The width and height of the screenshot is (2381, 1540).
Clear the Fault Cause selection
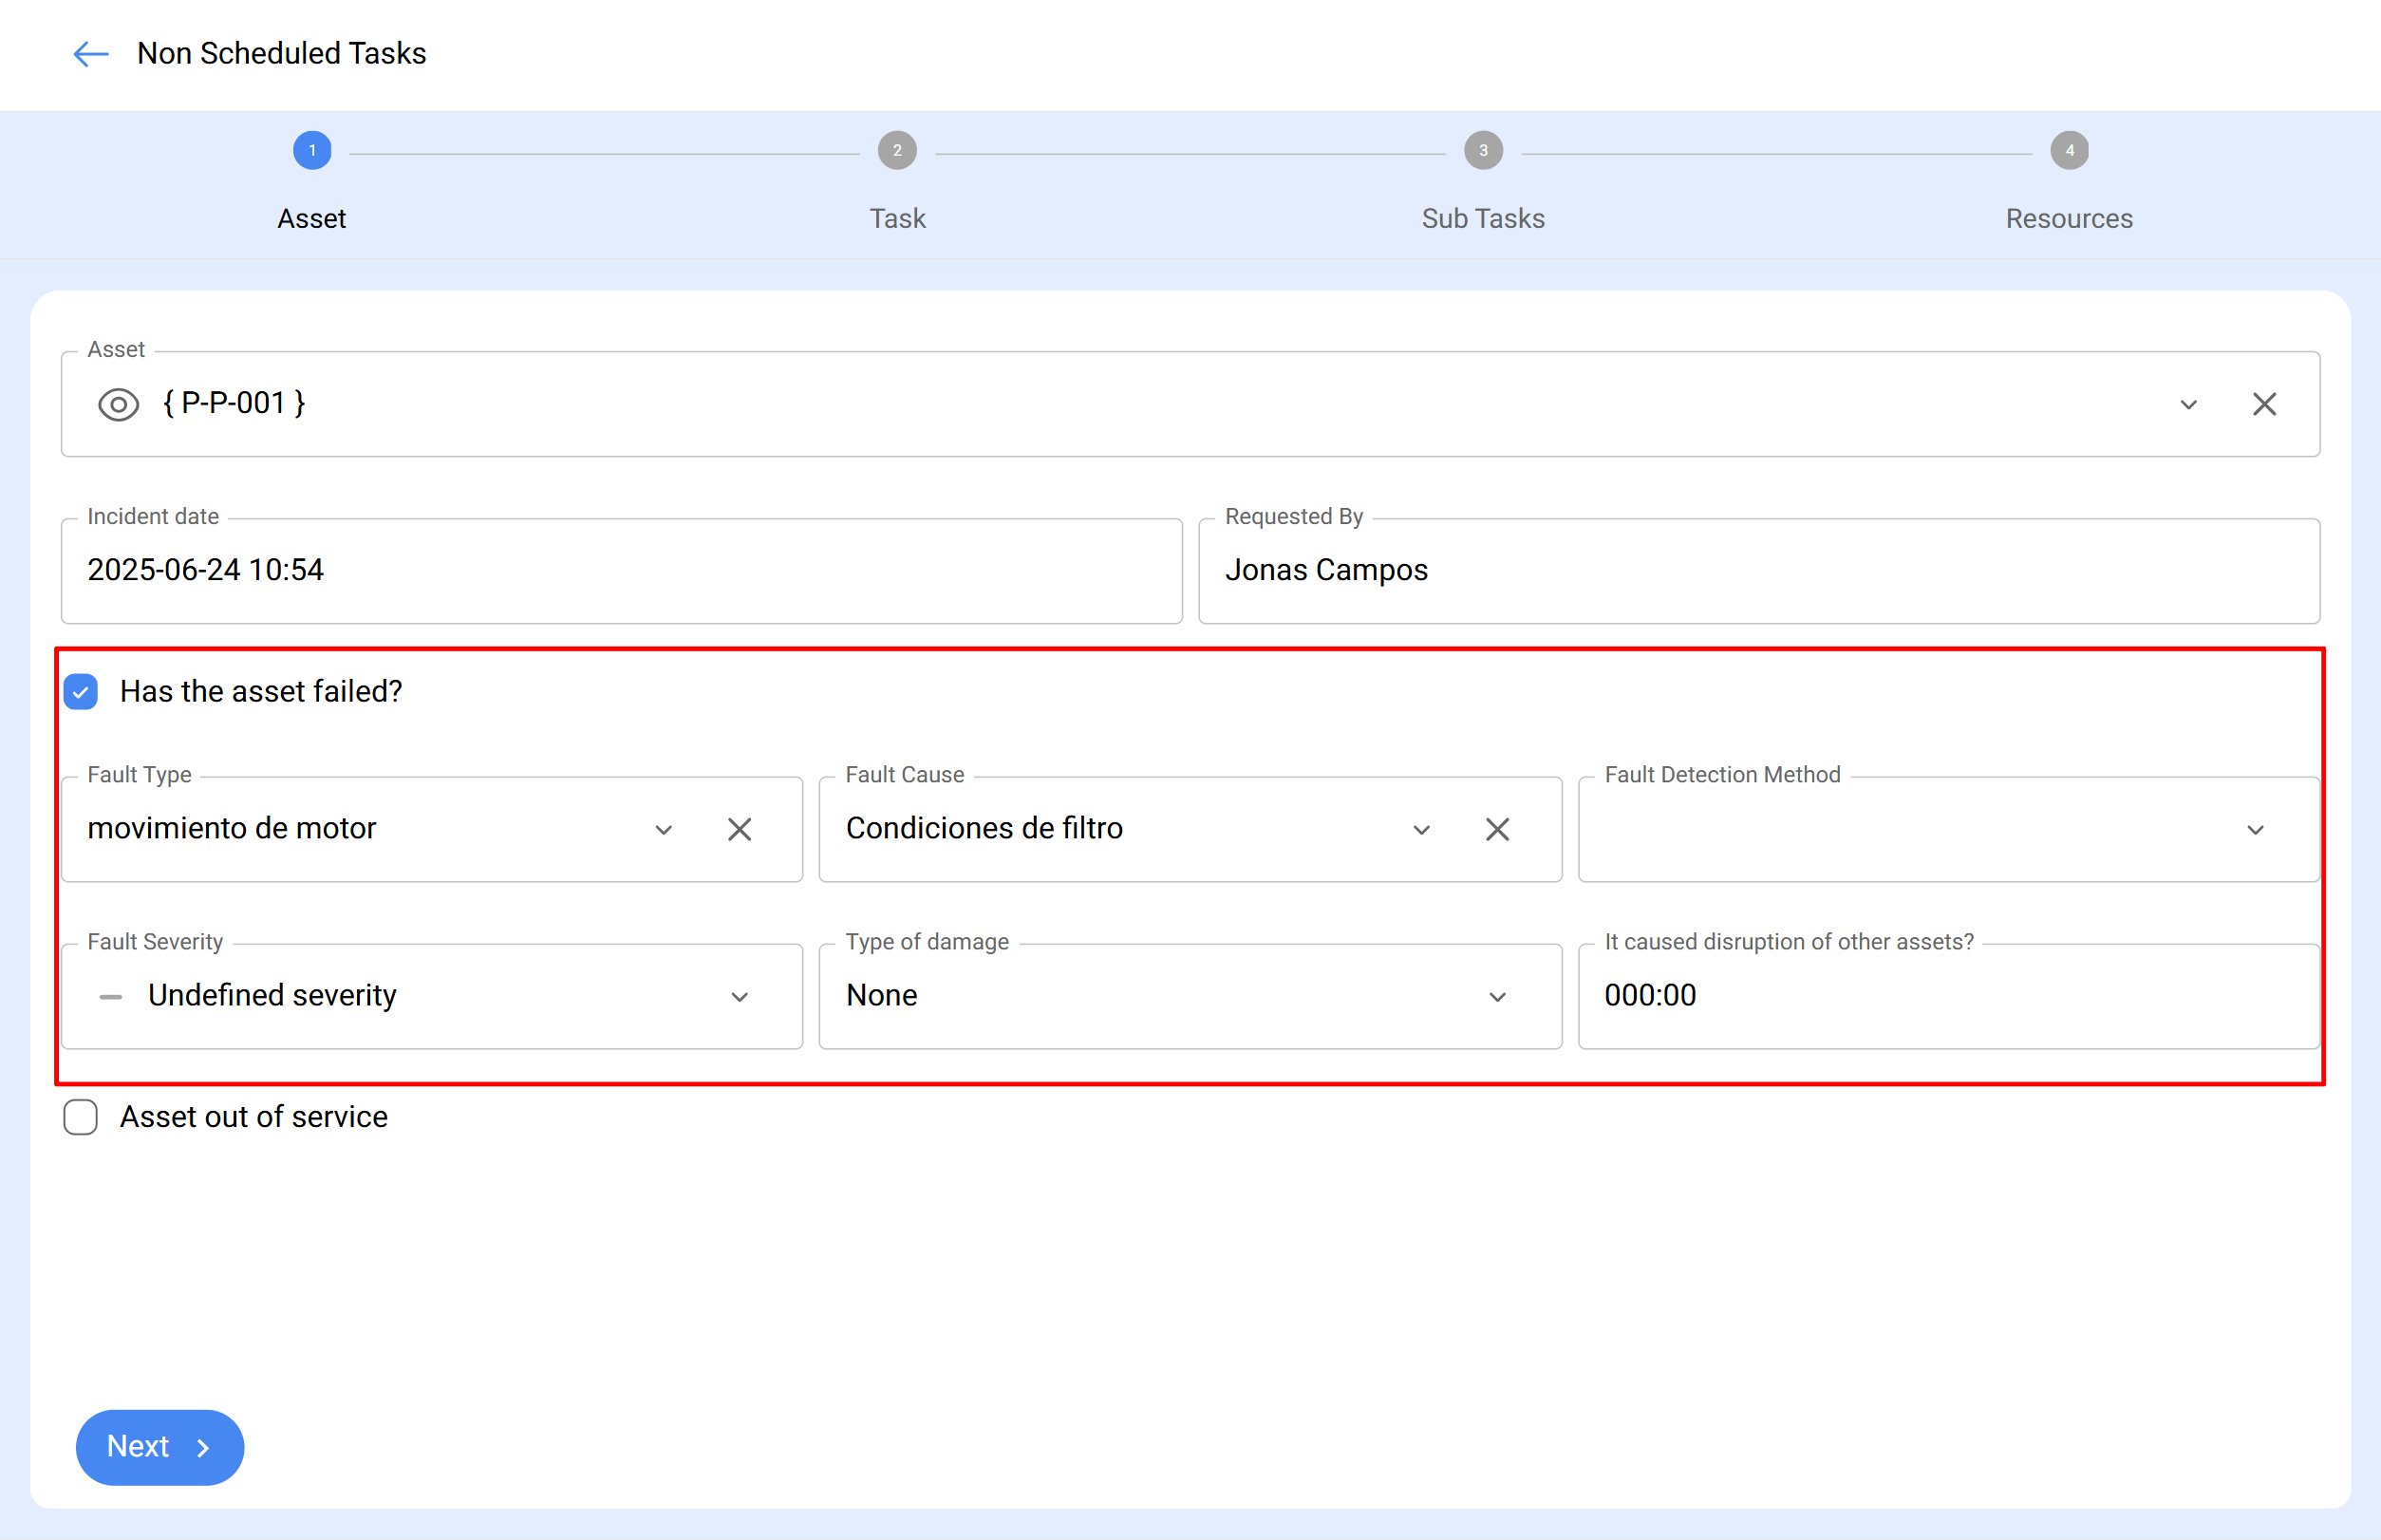[1497, 829]
